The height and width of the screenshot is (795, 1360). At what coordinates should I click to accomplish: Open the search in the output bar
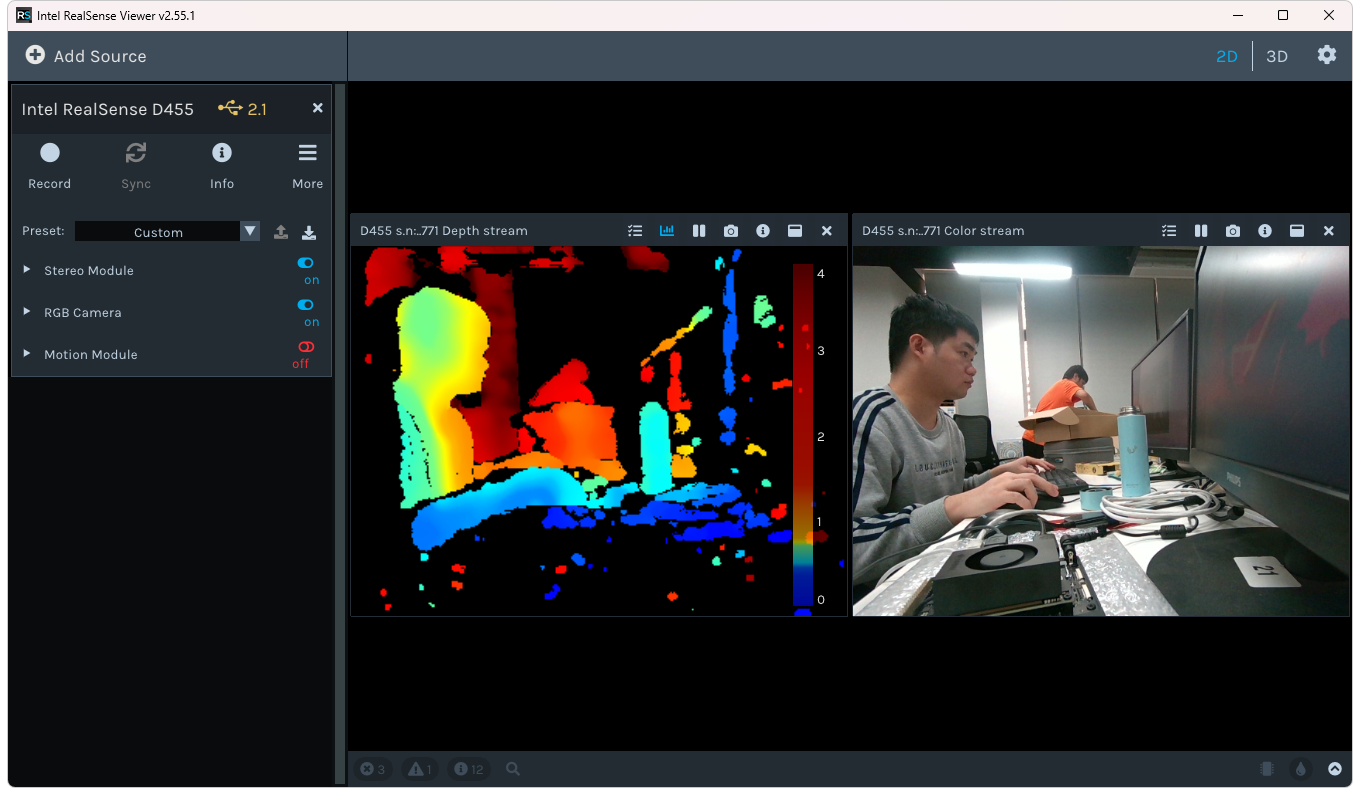click(x=512, y=769)
